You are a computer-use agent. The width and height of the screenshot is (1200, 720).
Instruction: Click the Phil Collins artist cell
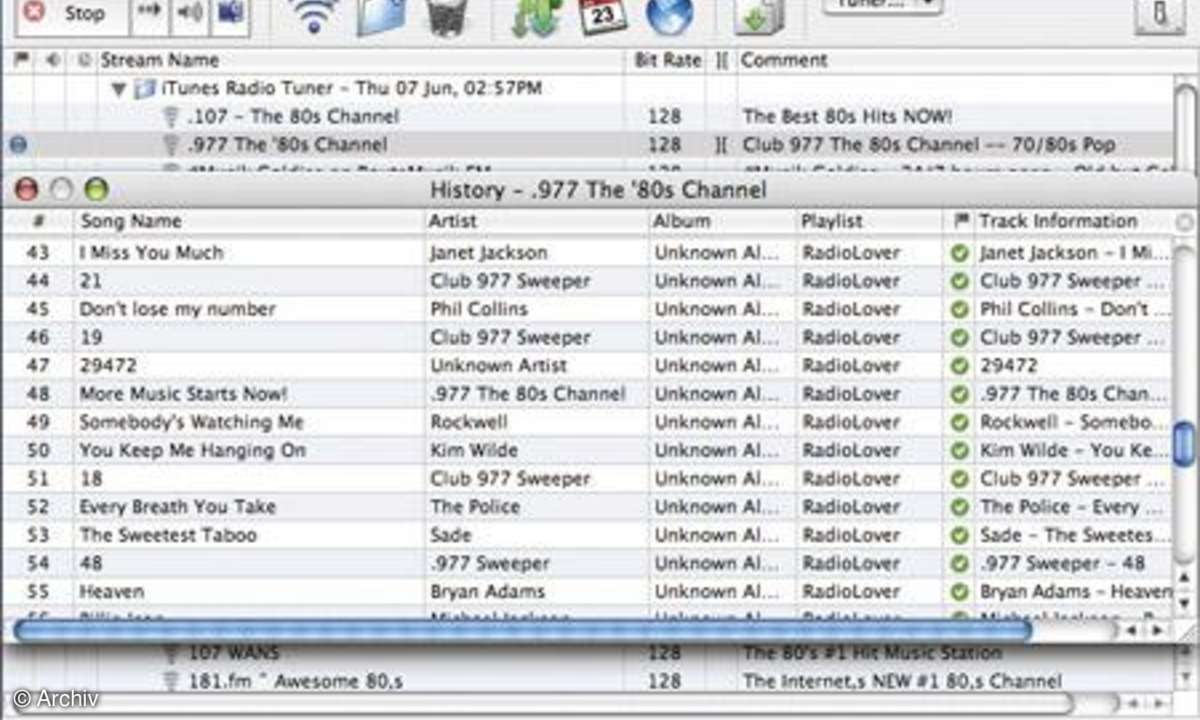point(479,309)
